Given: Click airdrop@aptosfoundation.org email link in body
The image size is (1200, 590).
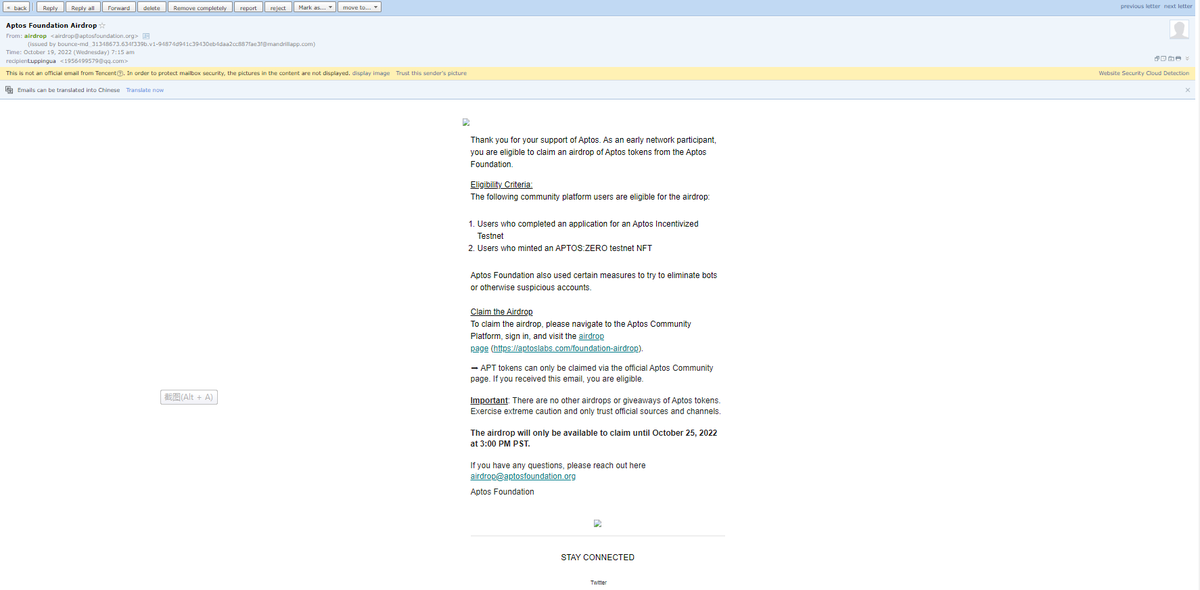Looking at the screenshot, I should click(523, 476).
